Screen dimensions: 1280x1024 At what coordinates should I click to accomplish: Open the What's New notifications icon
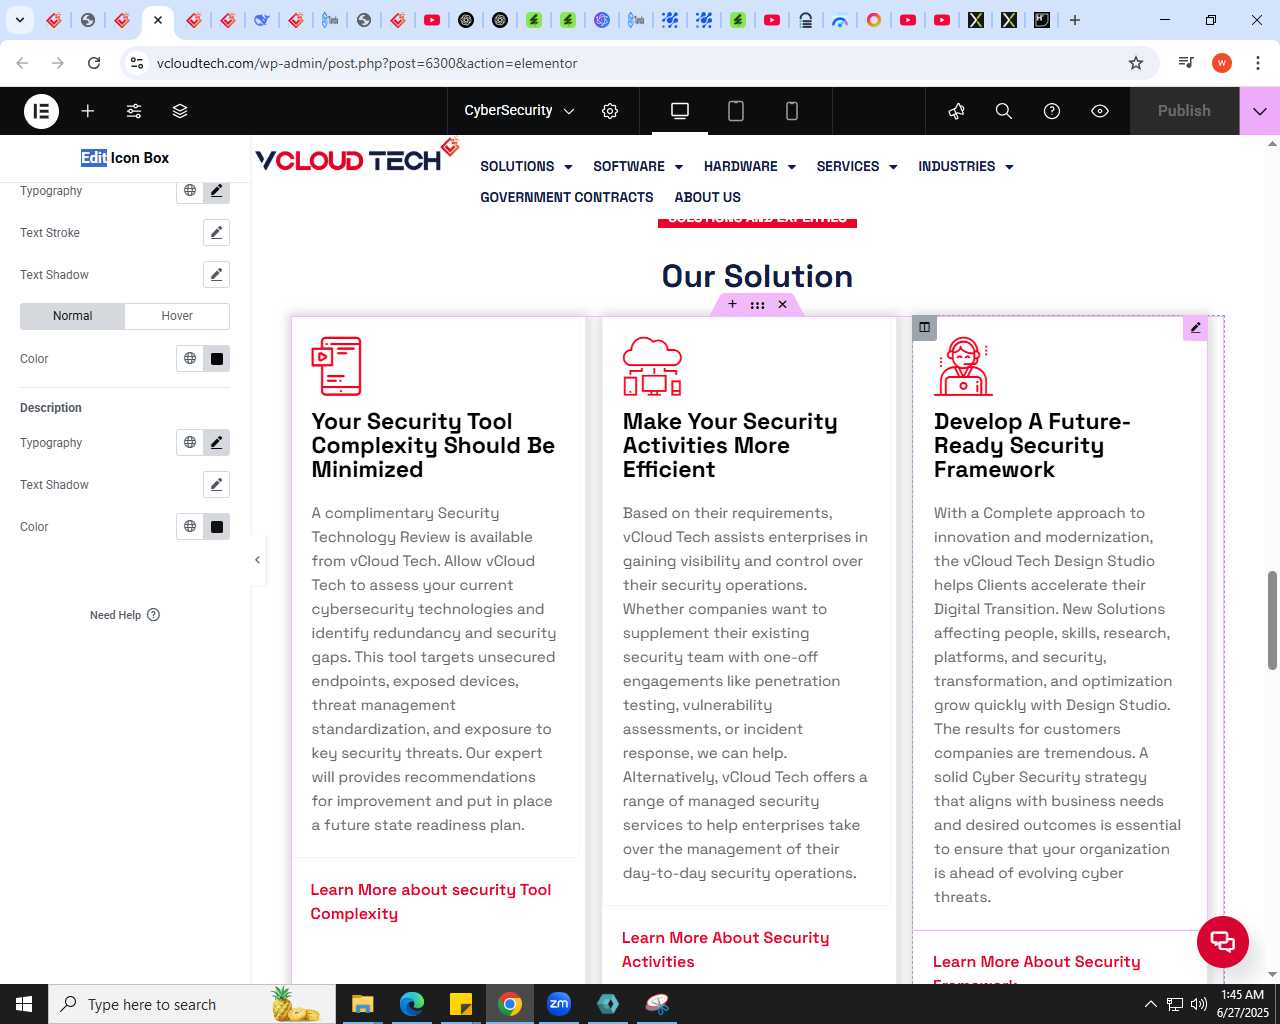[956, 111]
